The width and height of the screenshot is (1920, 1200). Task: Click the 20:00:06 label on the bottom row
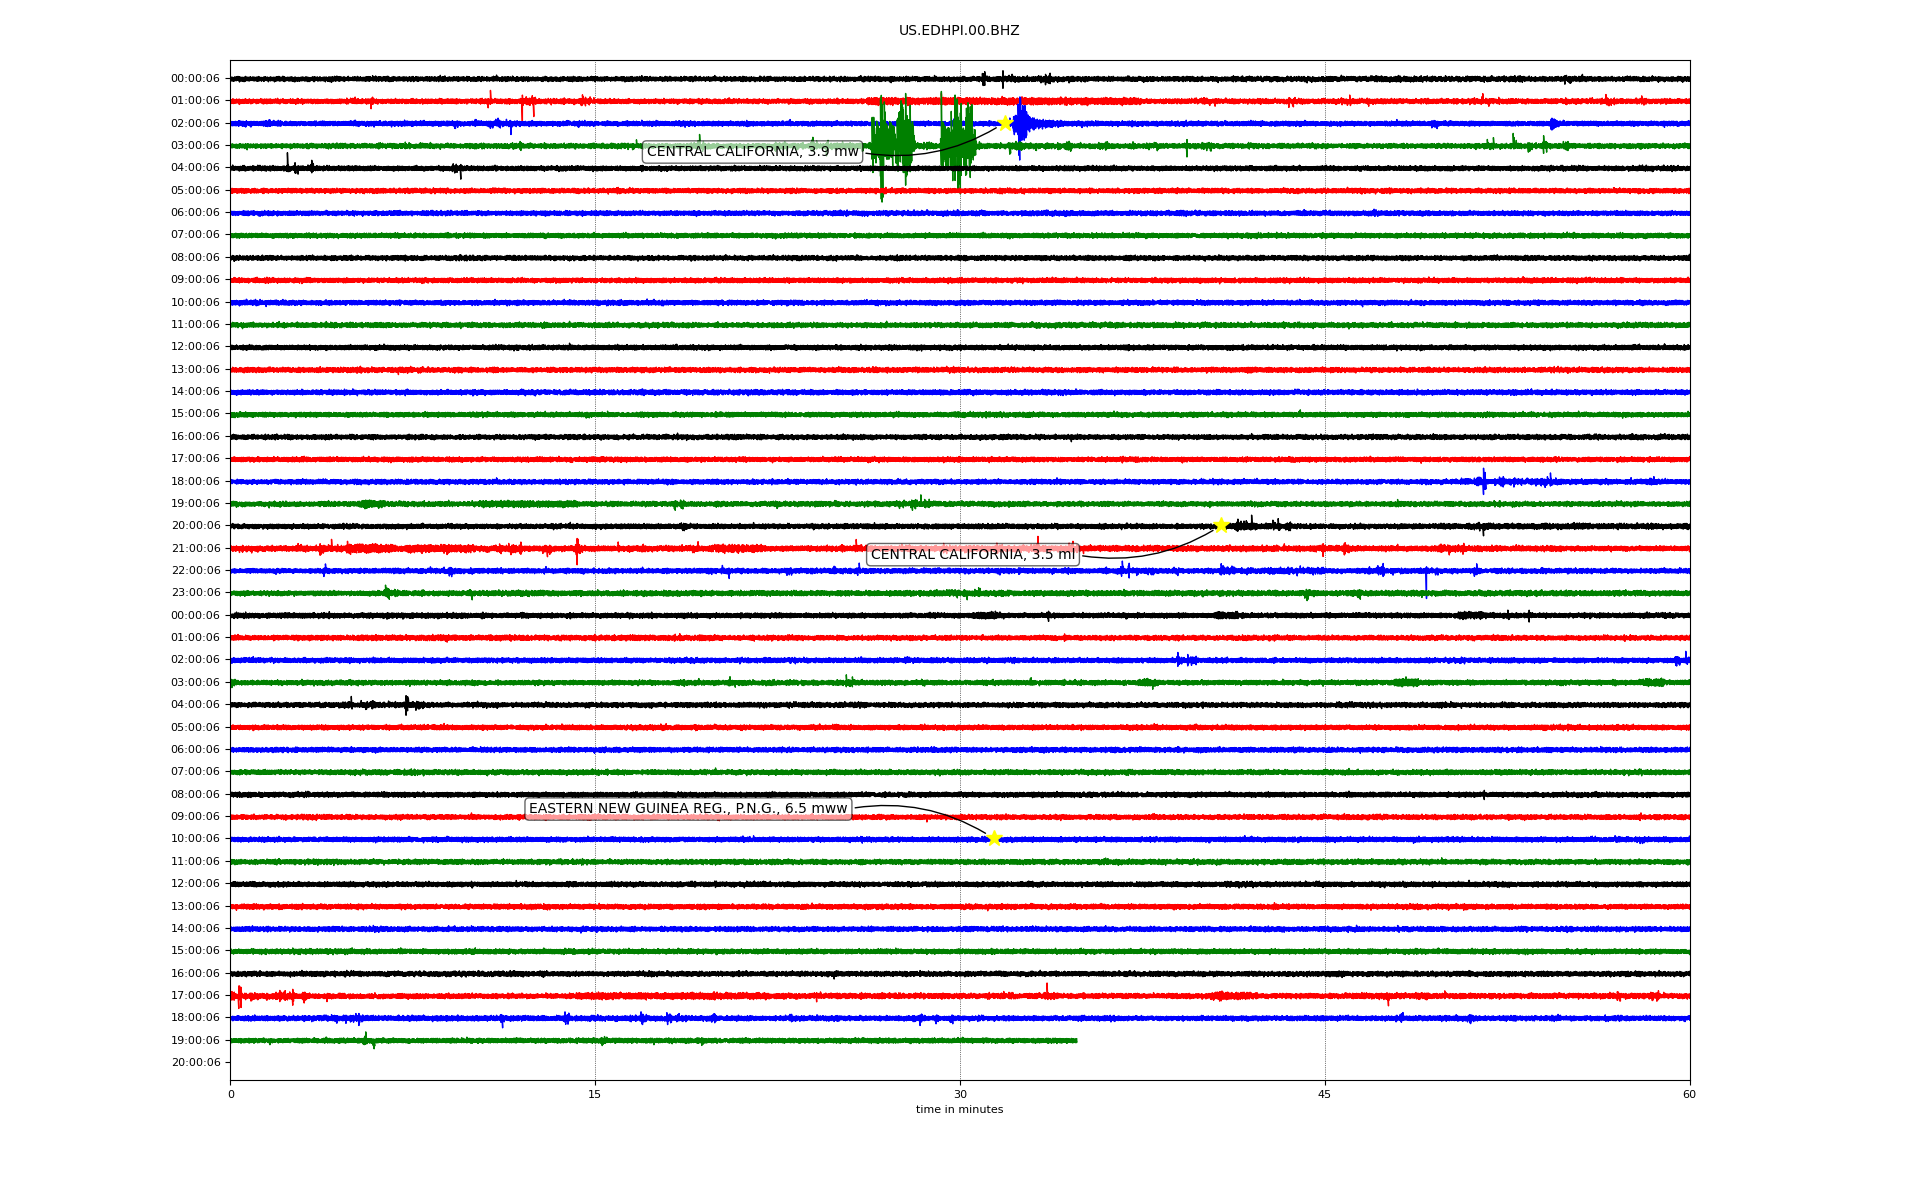pos(195,1063)
